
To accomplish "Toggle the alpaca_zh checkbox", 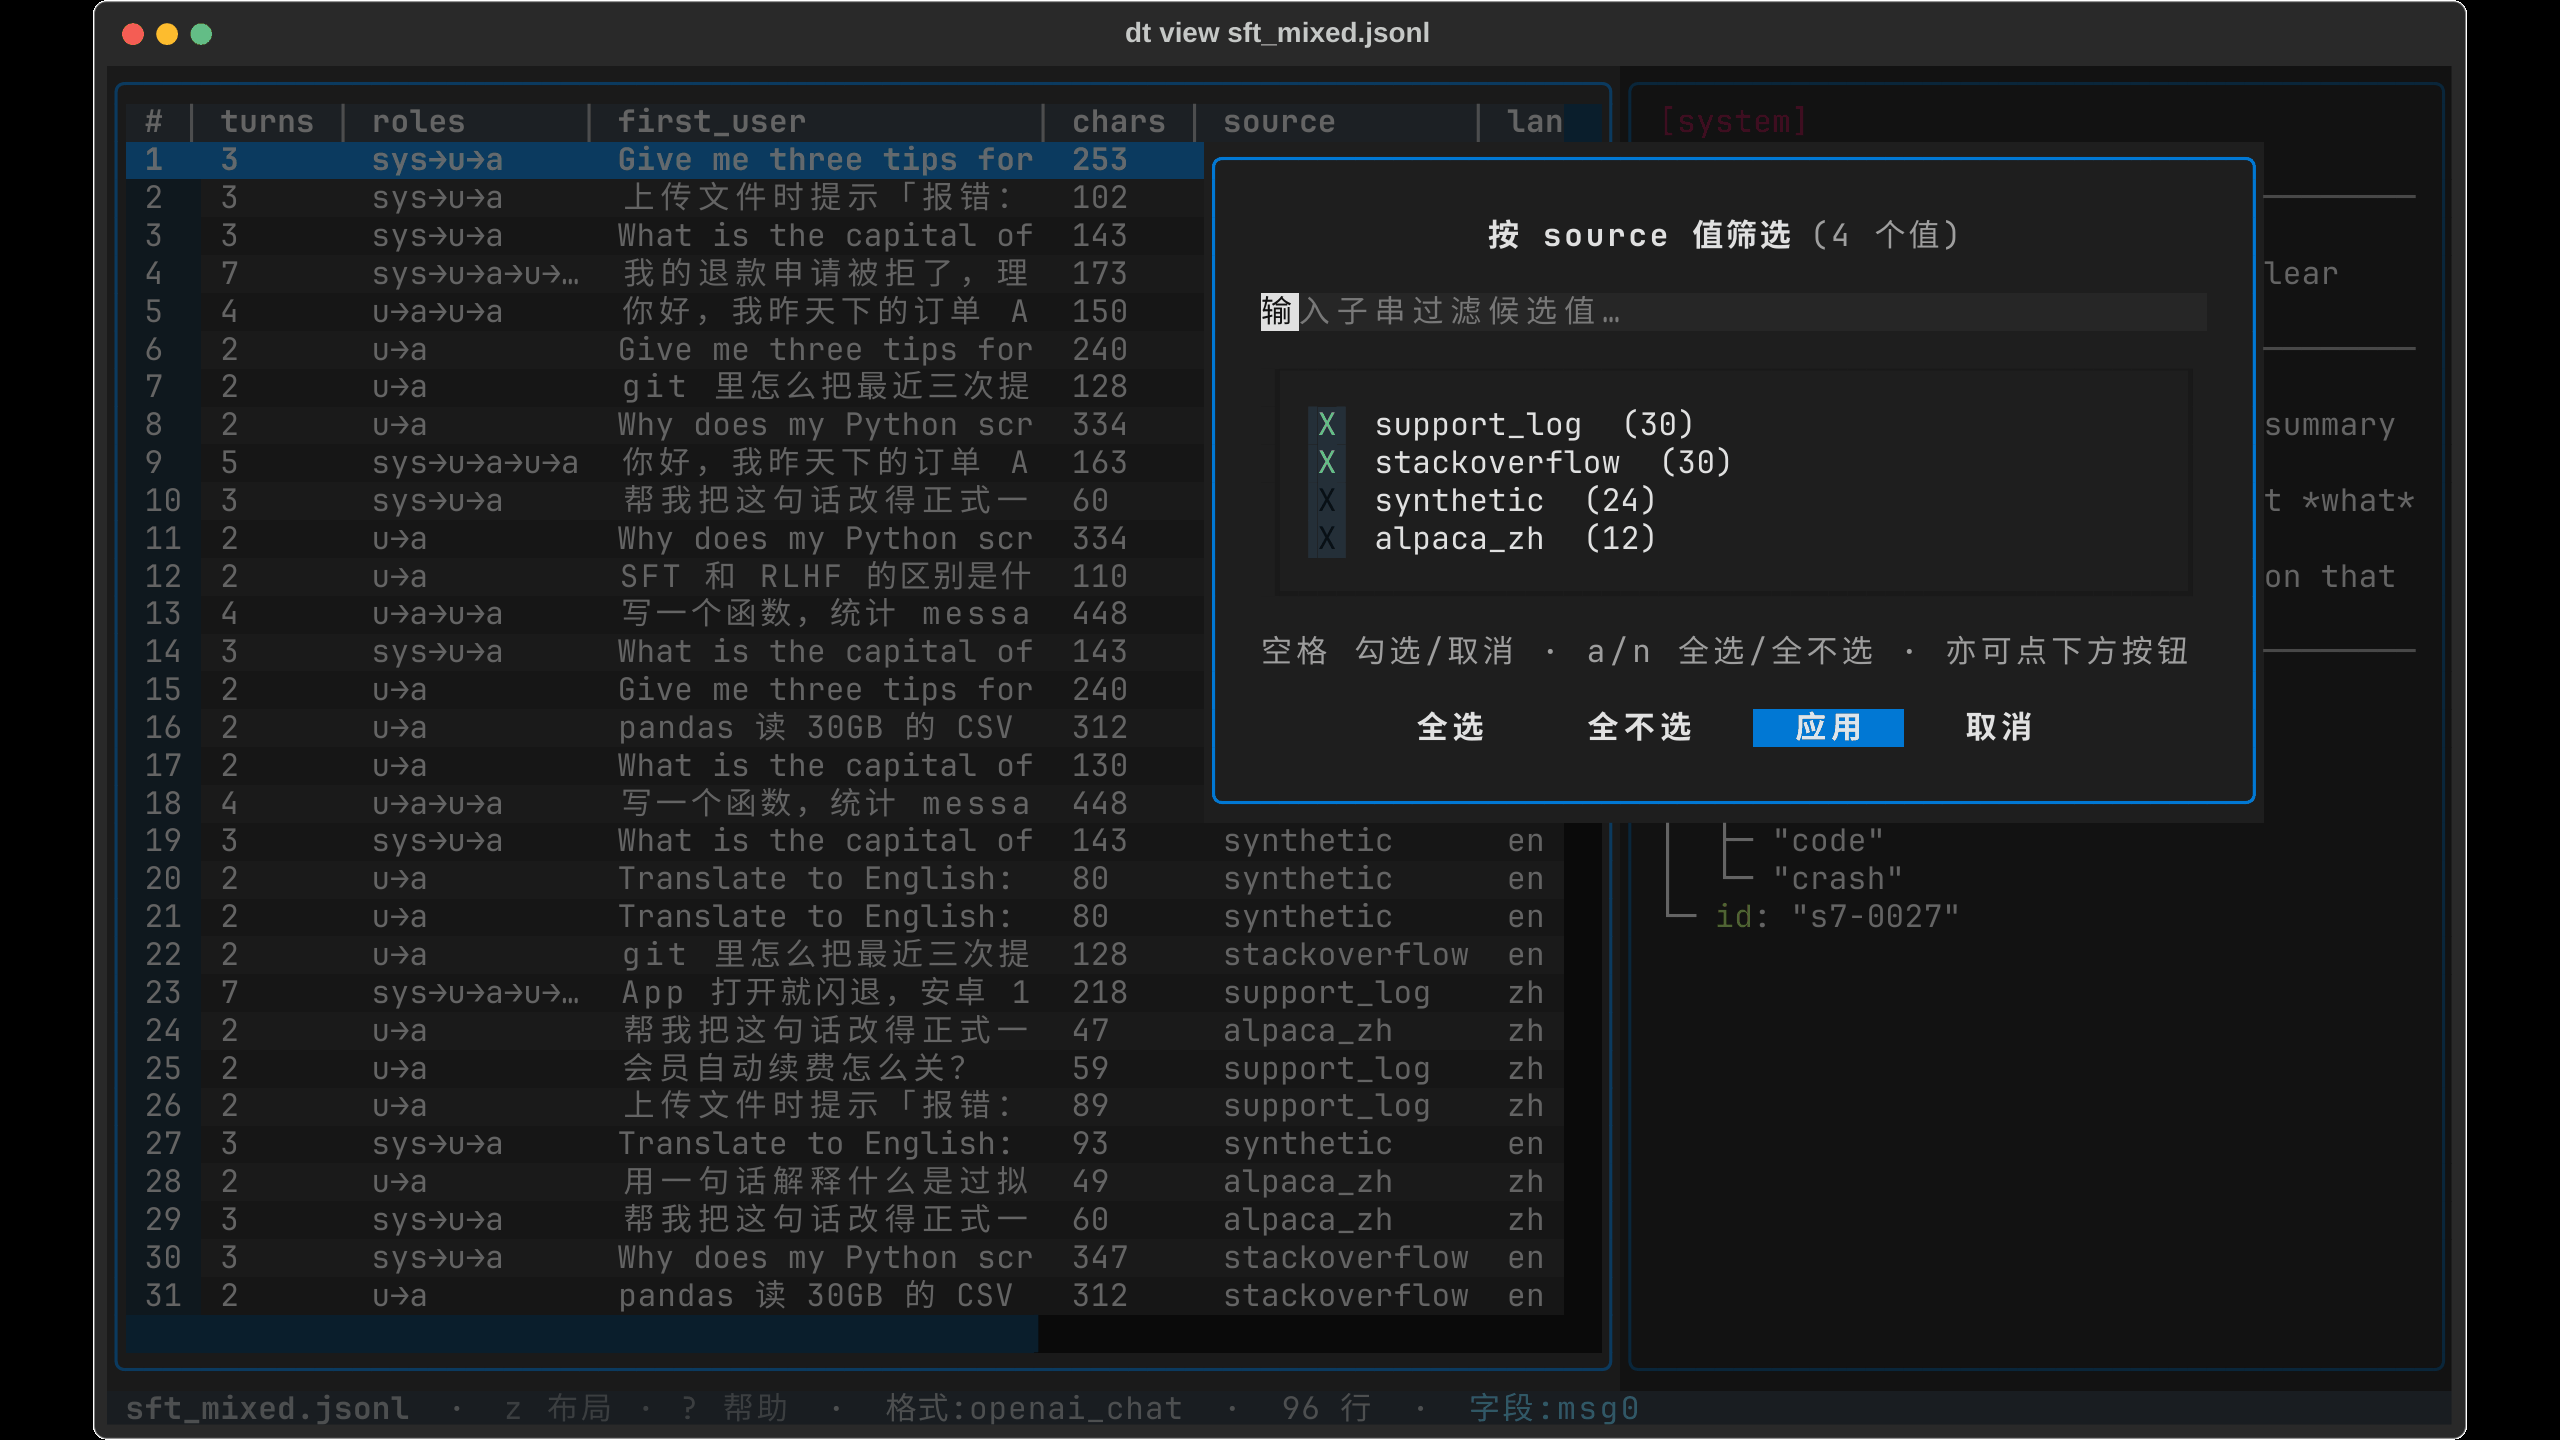I will point(1326,538).
